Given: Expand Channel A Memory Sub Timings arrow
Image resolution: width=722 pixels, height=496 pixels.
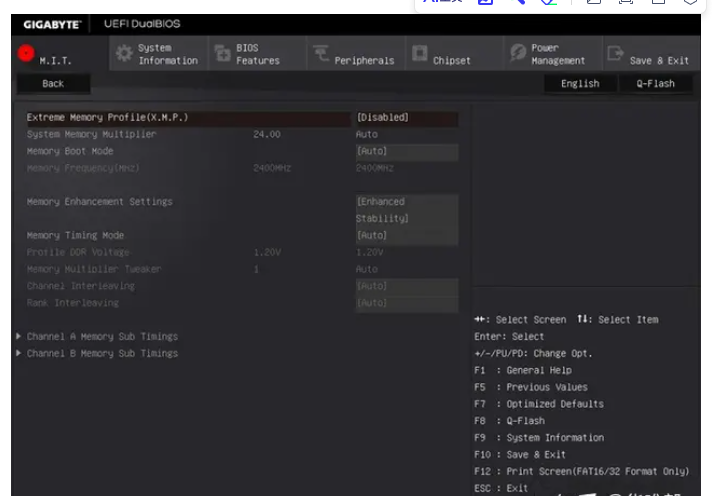Looking at the screenshot, I should [19, 337].
